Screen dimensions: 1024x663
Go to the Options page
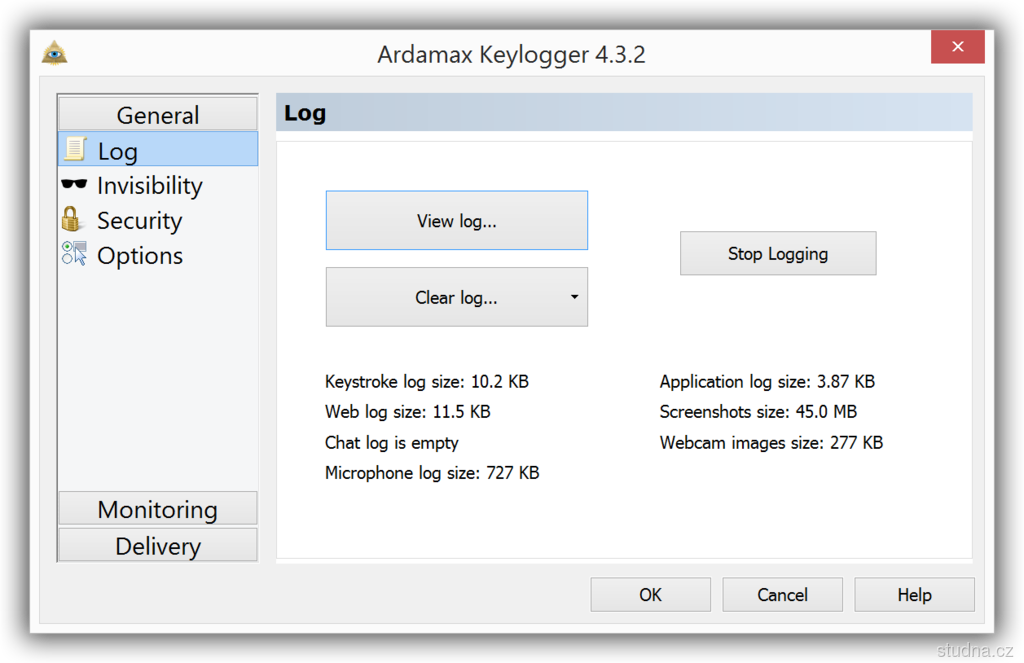point(140,256)
